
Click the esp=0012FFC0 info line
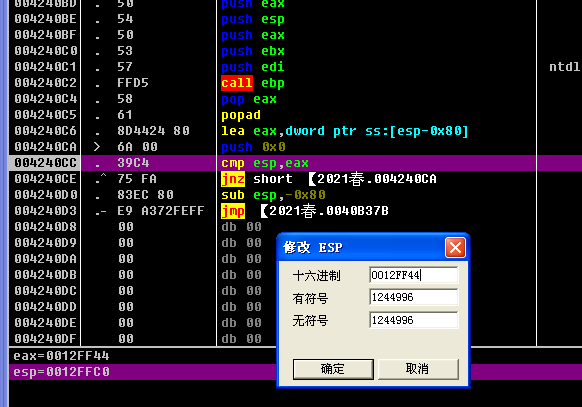pos(61,372)
